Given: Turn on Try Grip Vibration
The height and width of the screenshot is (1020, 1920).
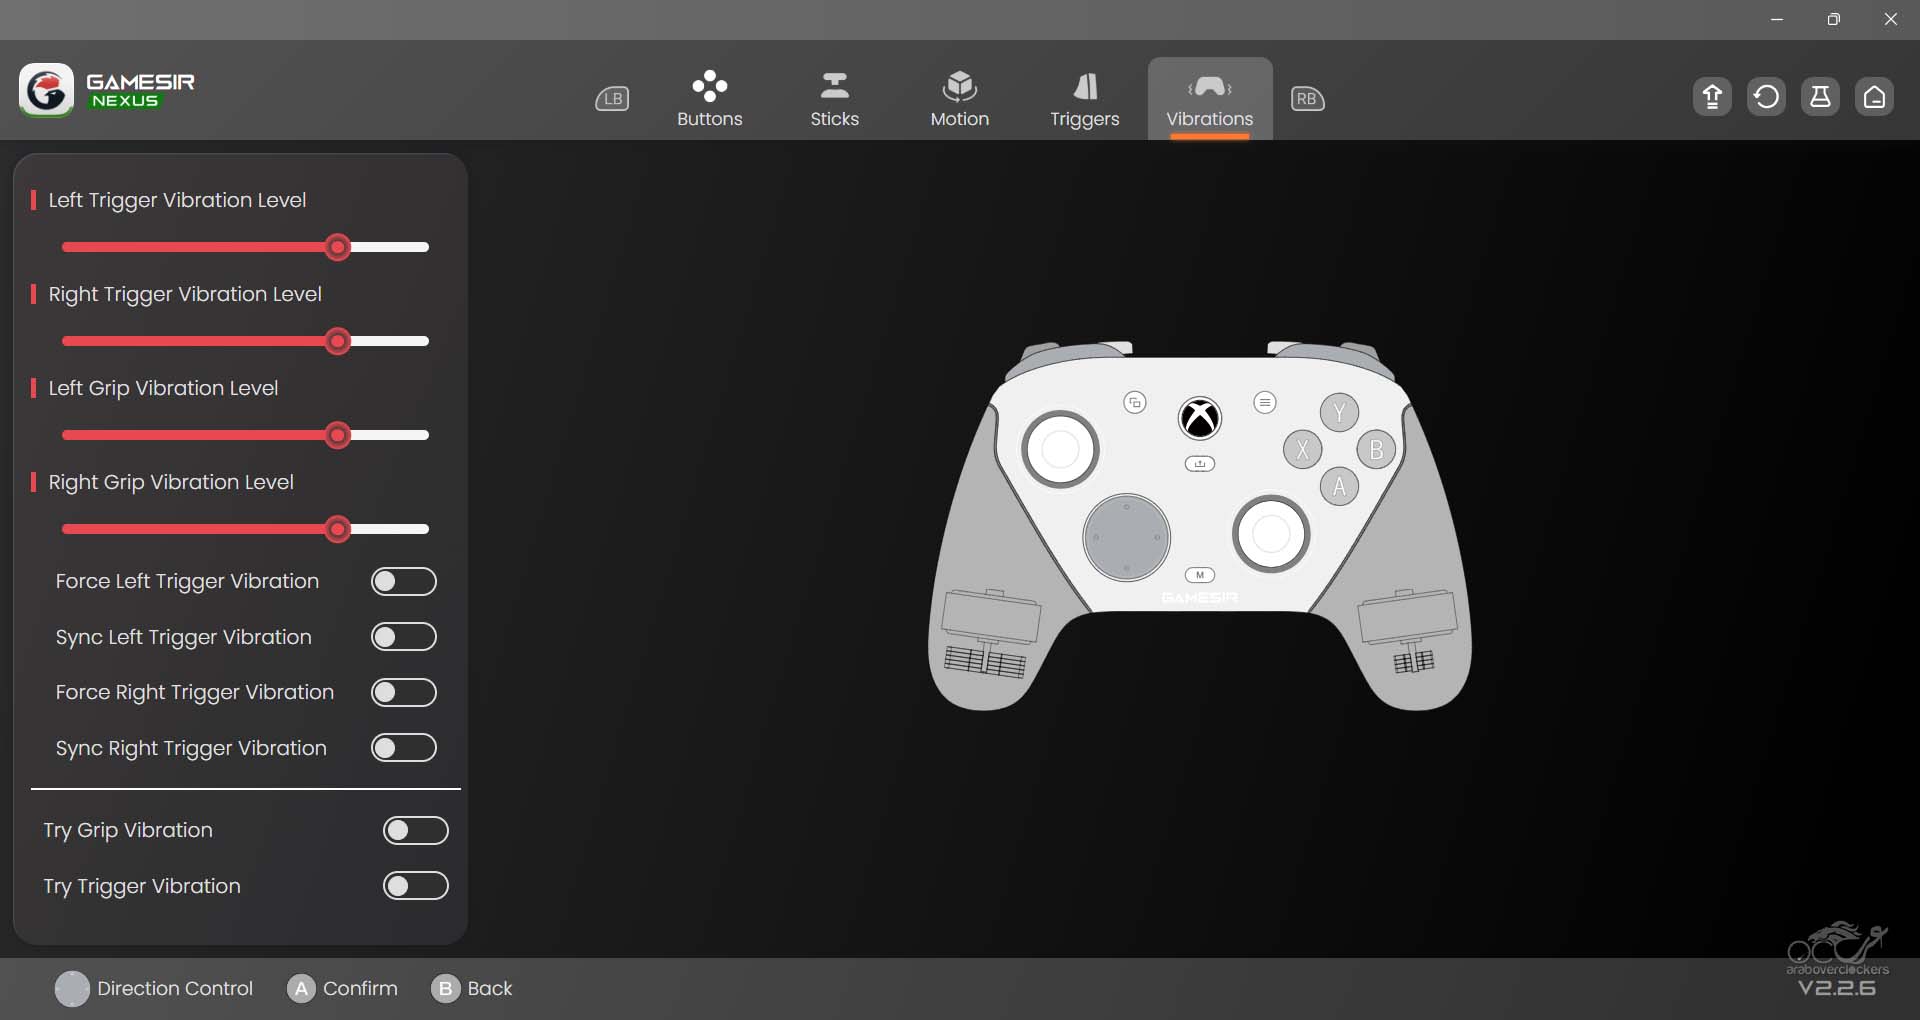Looking at the screenshot, I should click(x=415, y=830).
